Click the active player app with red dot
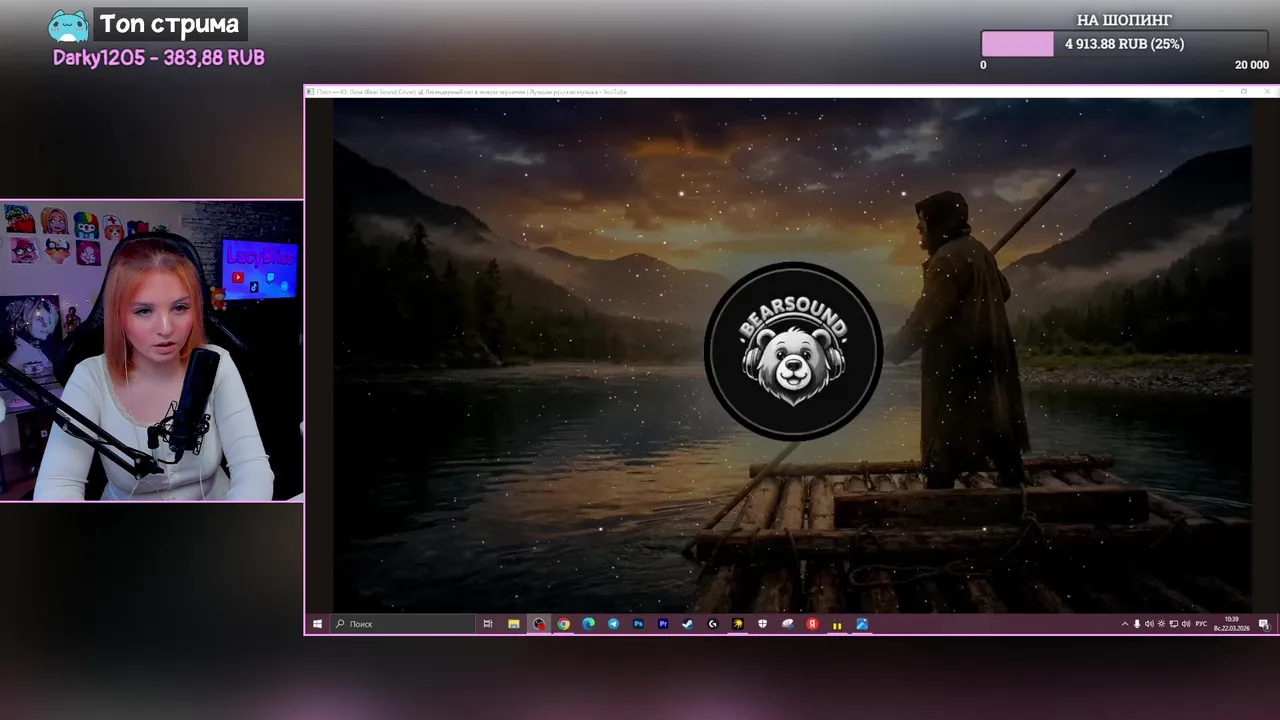The height and width of the screenshot is (720, 1280). tap(539, 624)
